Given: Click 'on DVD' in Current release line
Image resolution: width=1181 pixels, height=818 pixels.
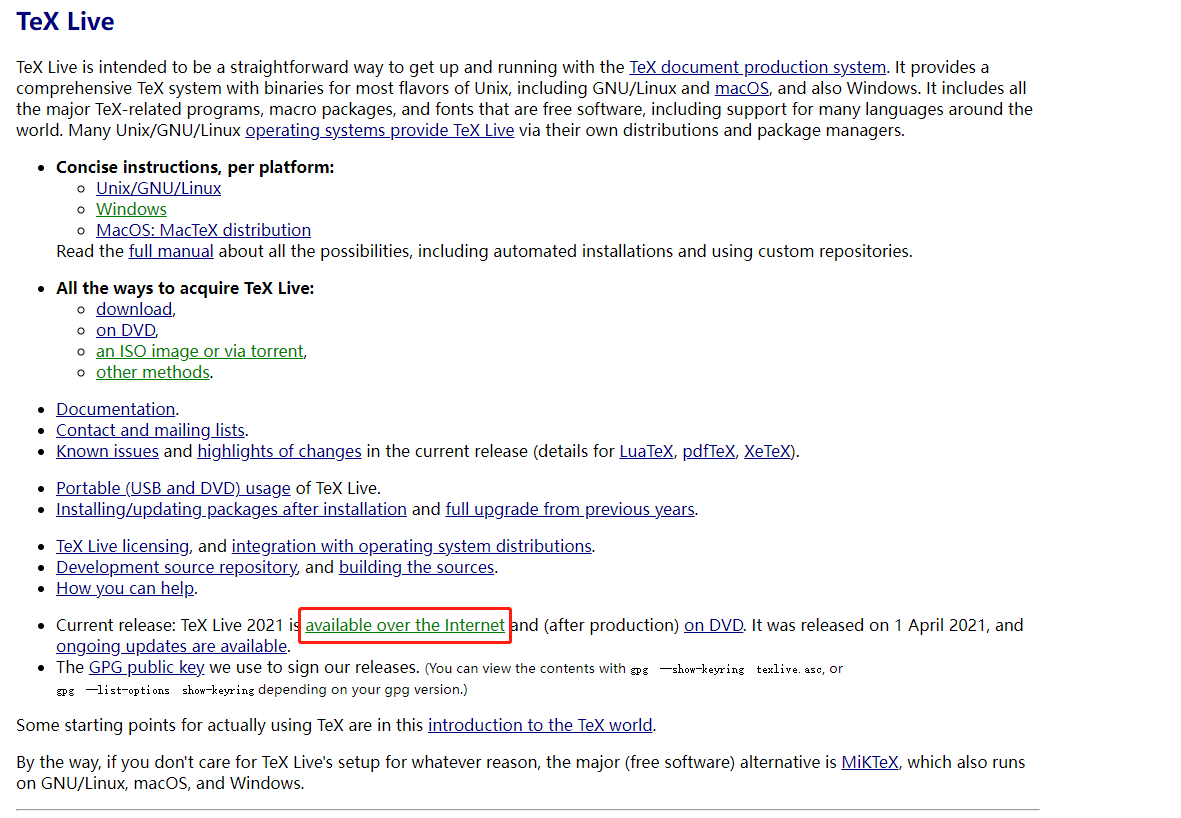Looking at the screenshot, I should pyautogui.click(x=714, y=626).
